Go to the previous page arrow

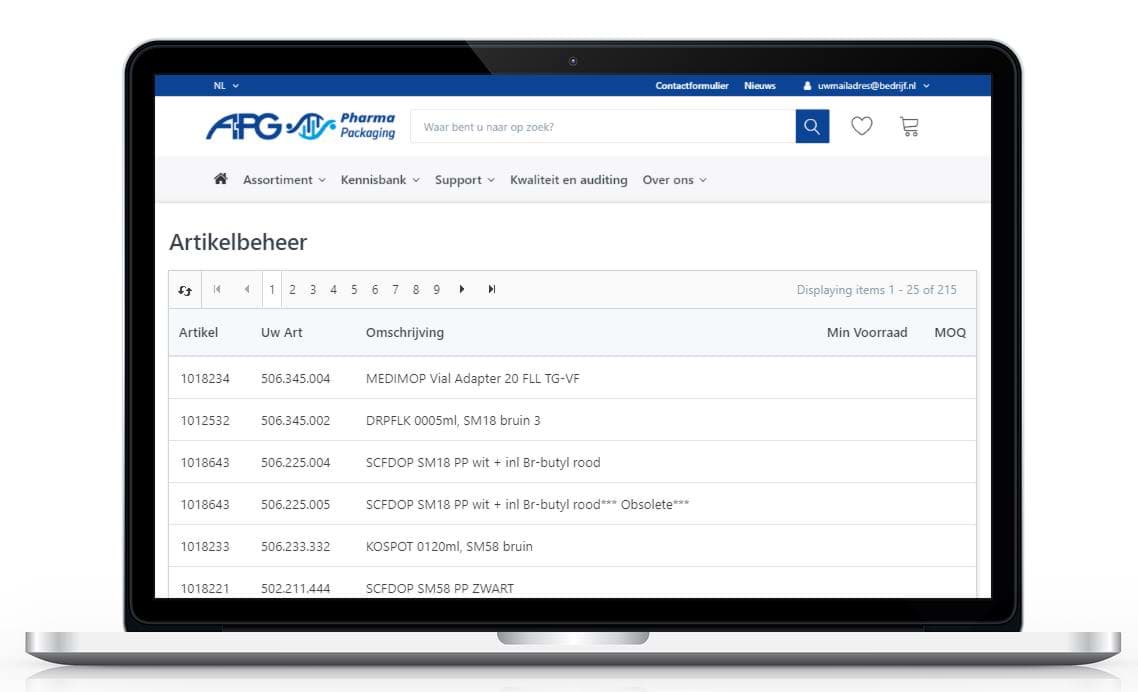[x=247, y=290]
